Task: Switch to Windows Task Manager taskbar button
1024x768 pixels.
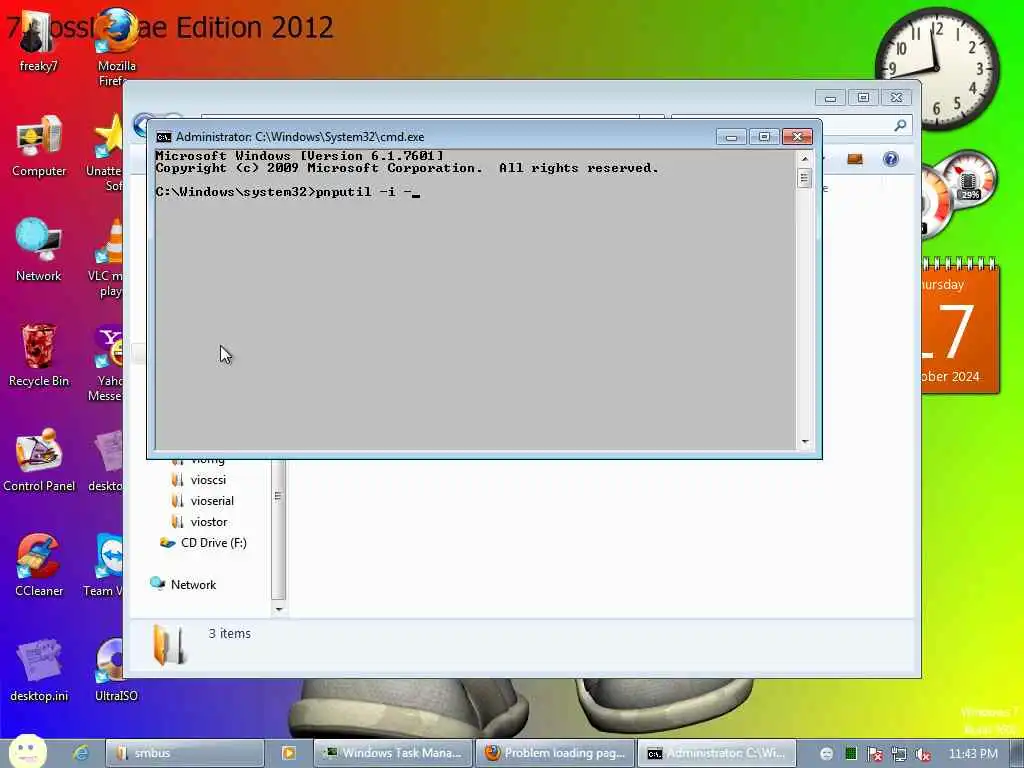Action: pyautogui.click(x=392, y=753)
